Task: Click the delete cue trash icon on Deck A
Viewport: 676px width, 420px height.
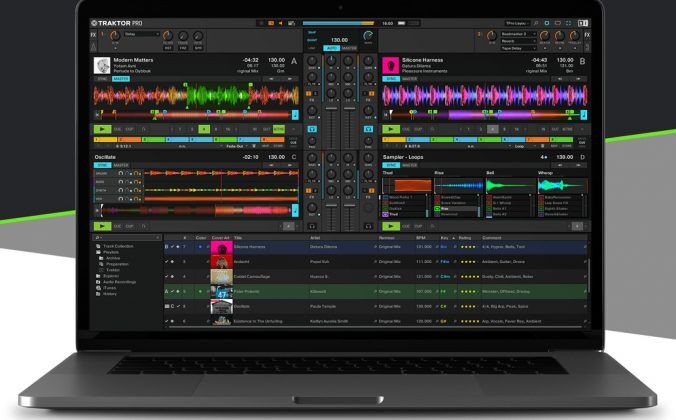Action: 254,146
